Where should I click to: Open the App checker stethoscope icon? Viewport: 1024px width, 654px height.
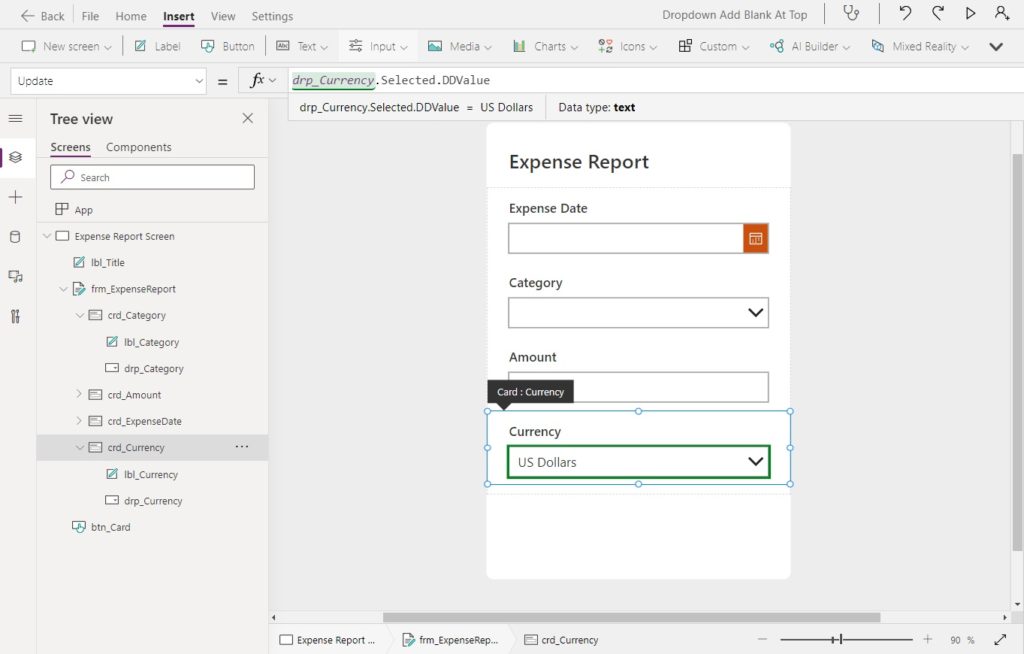click(851, 14)
